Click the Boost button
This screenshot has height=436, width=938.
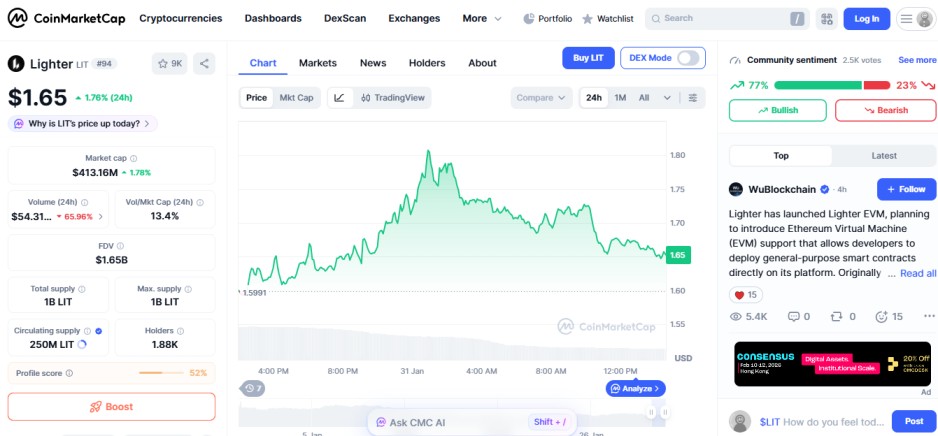pyautogui.click(x=111, y=407)
